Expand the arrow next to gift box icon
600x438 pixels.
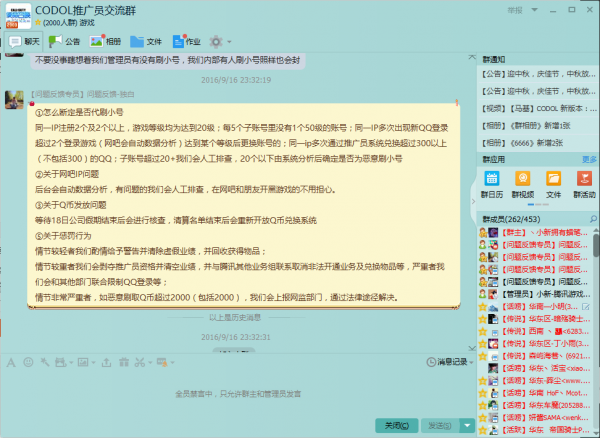(71, 363)
